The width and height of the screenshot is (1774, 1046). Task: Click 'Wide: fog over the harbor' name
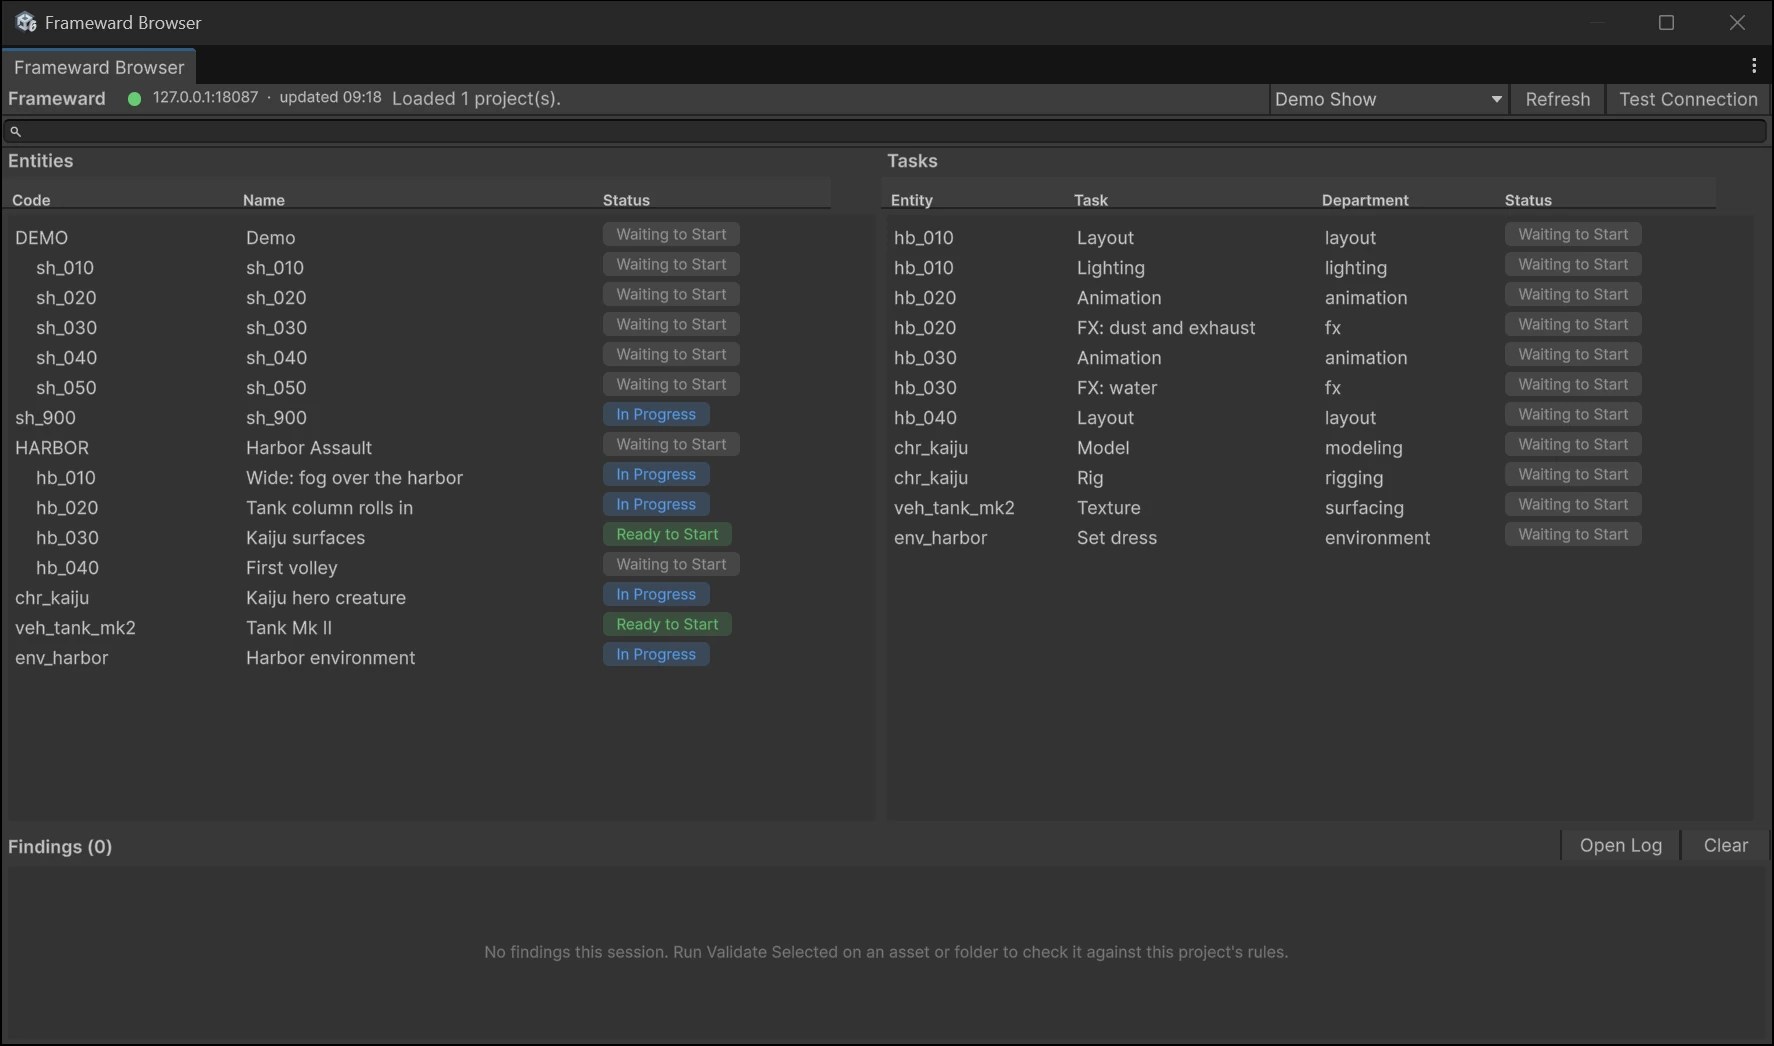coord(354,477)
